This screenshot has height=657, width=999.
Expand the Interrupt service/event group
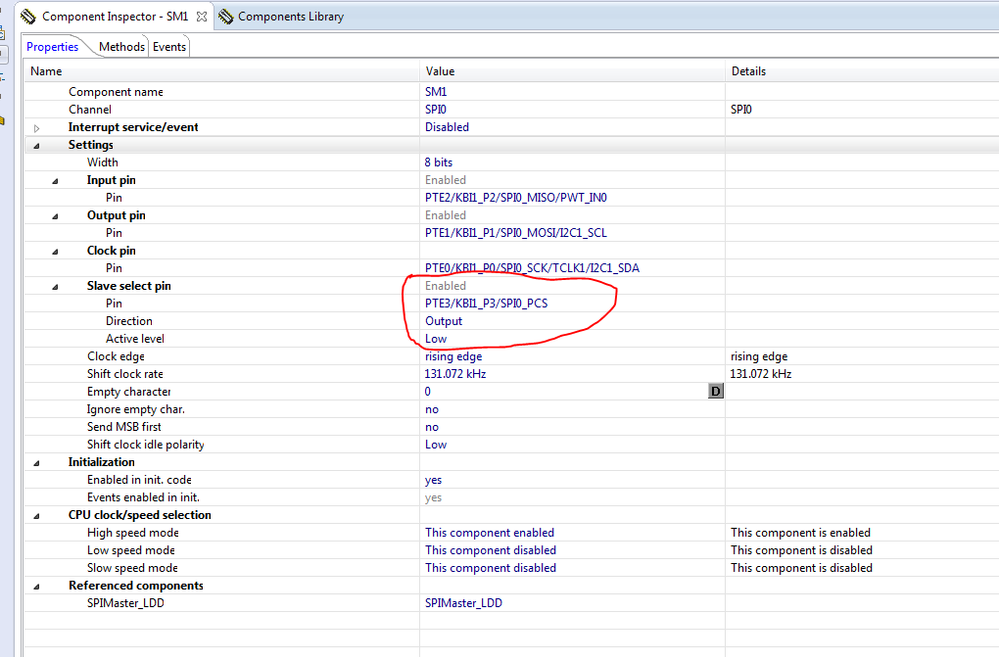pos(36,128)
